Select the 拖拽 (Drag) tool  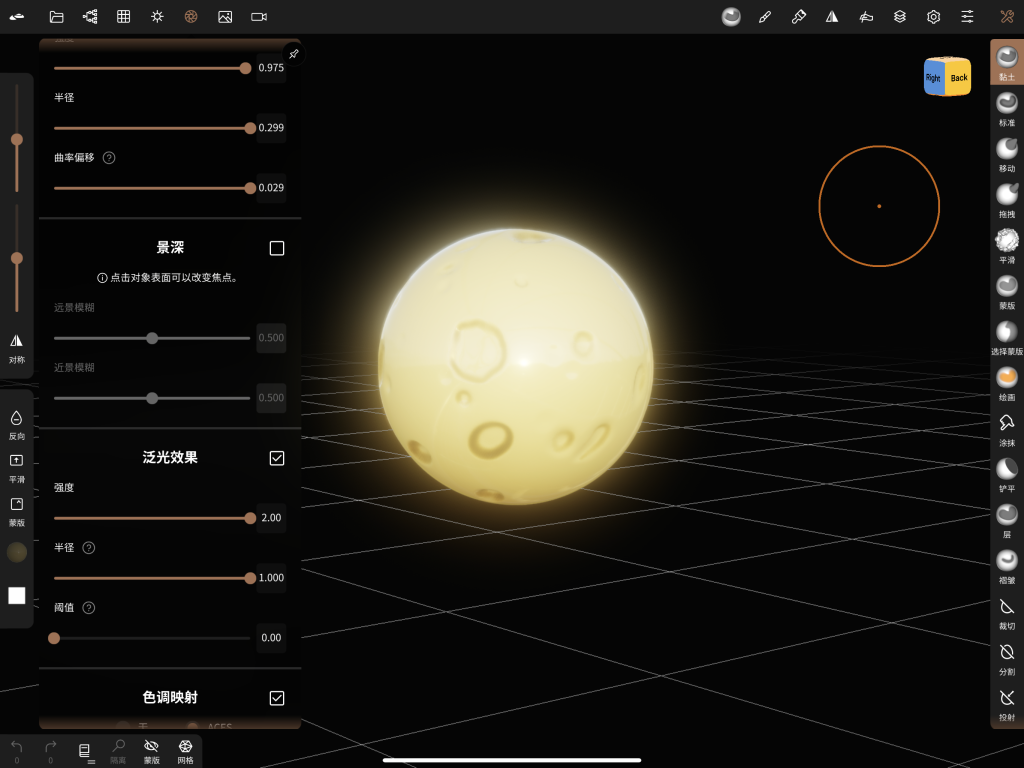click(x=1006, y=200)
